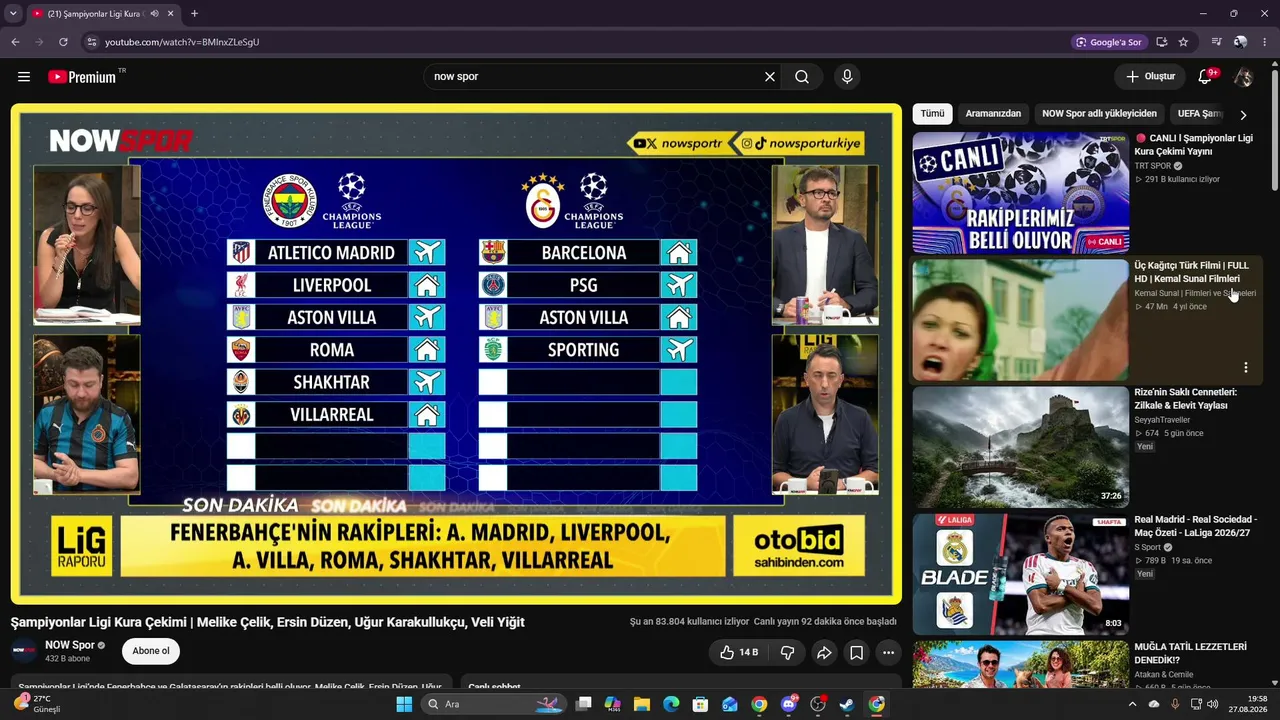This screenshot has height=720, width=1280.
Task: Open Üç Kağıtçı Türk Filmi thumbnail
Action: (1021, 320)
